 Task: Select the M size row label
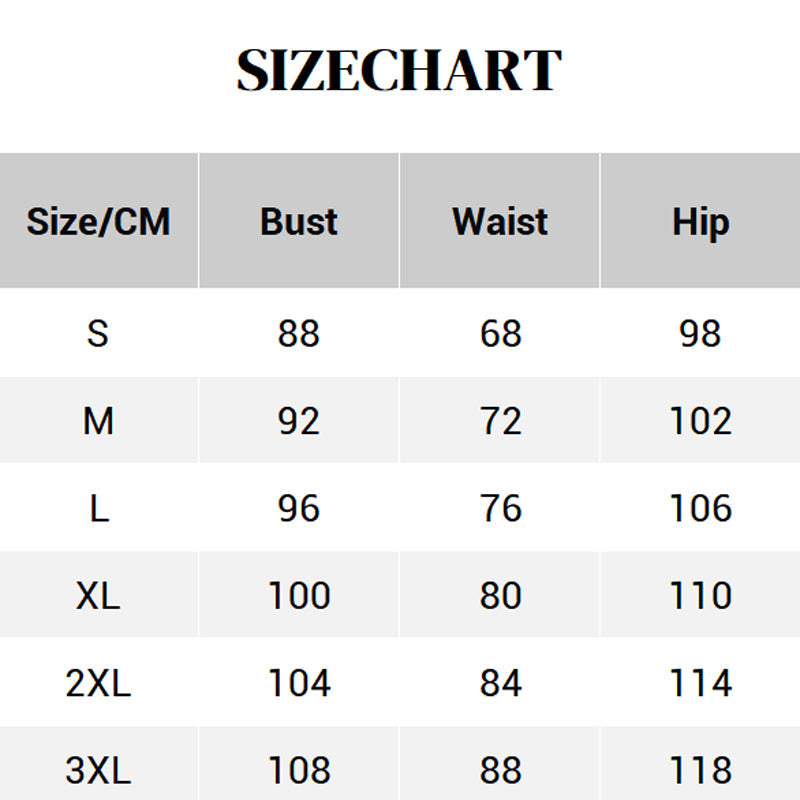tap(98, 421)
